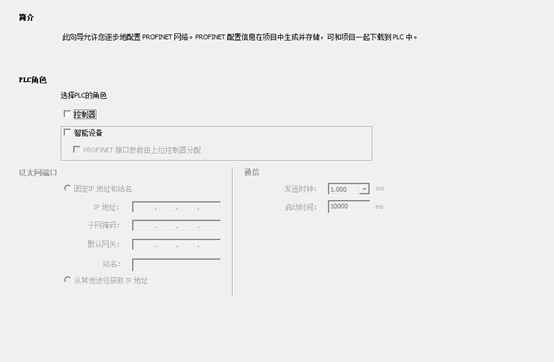554x362 pixels.
Task: Click the 从其他途径获取 IP 地址 label text
Action: click(111, 281)
